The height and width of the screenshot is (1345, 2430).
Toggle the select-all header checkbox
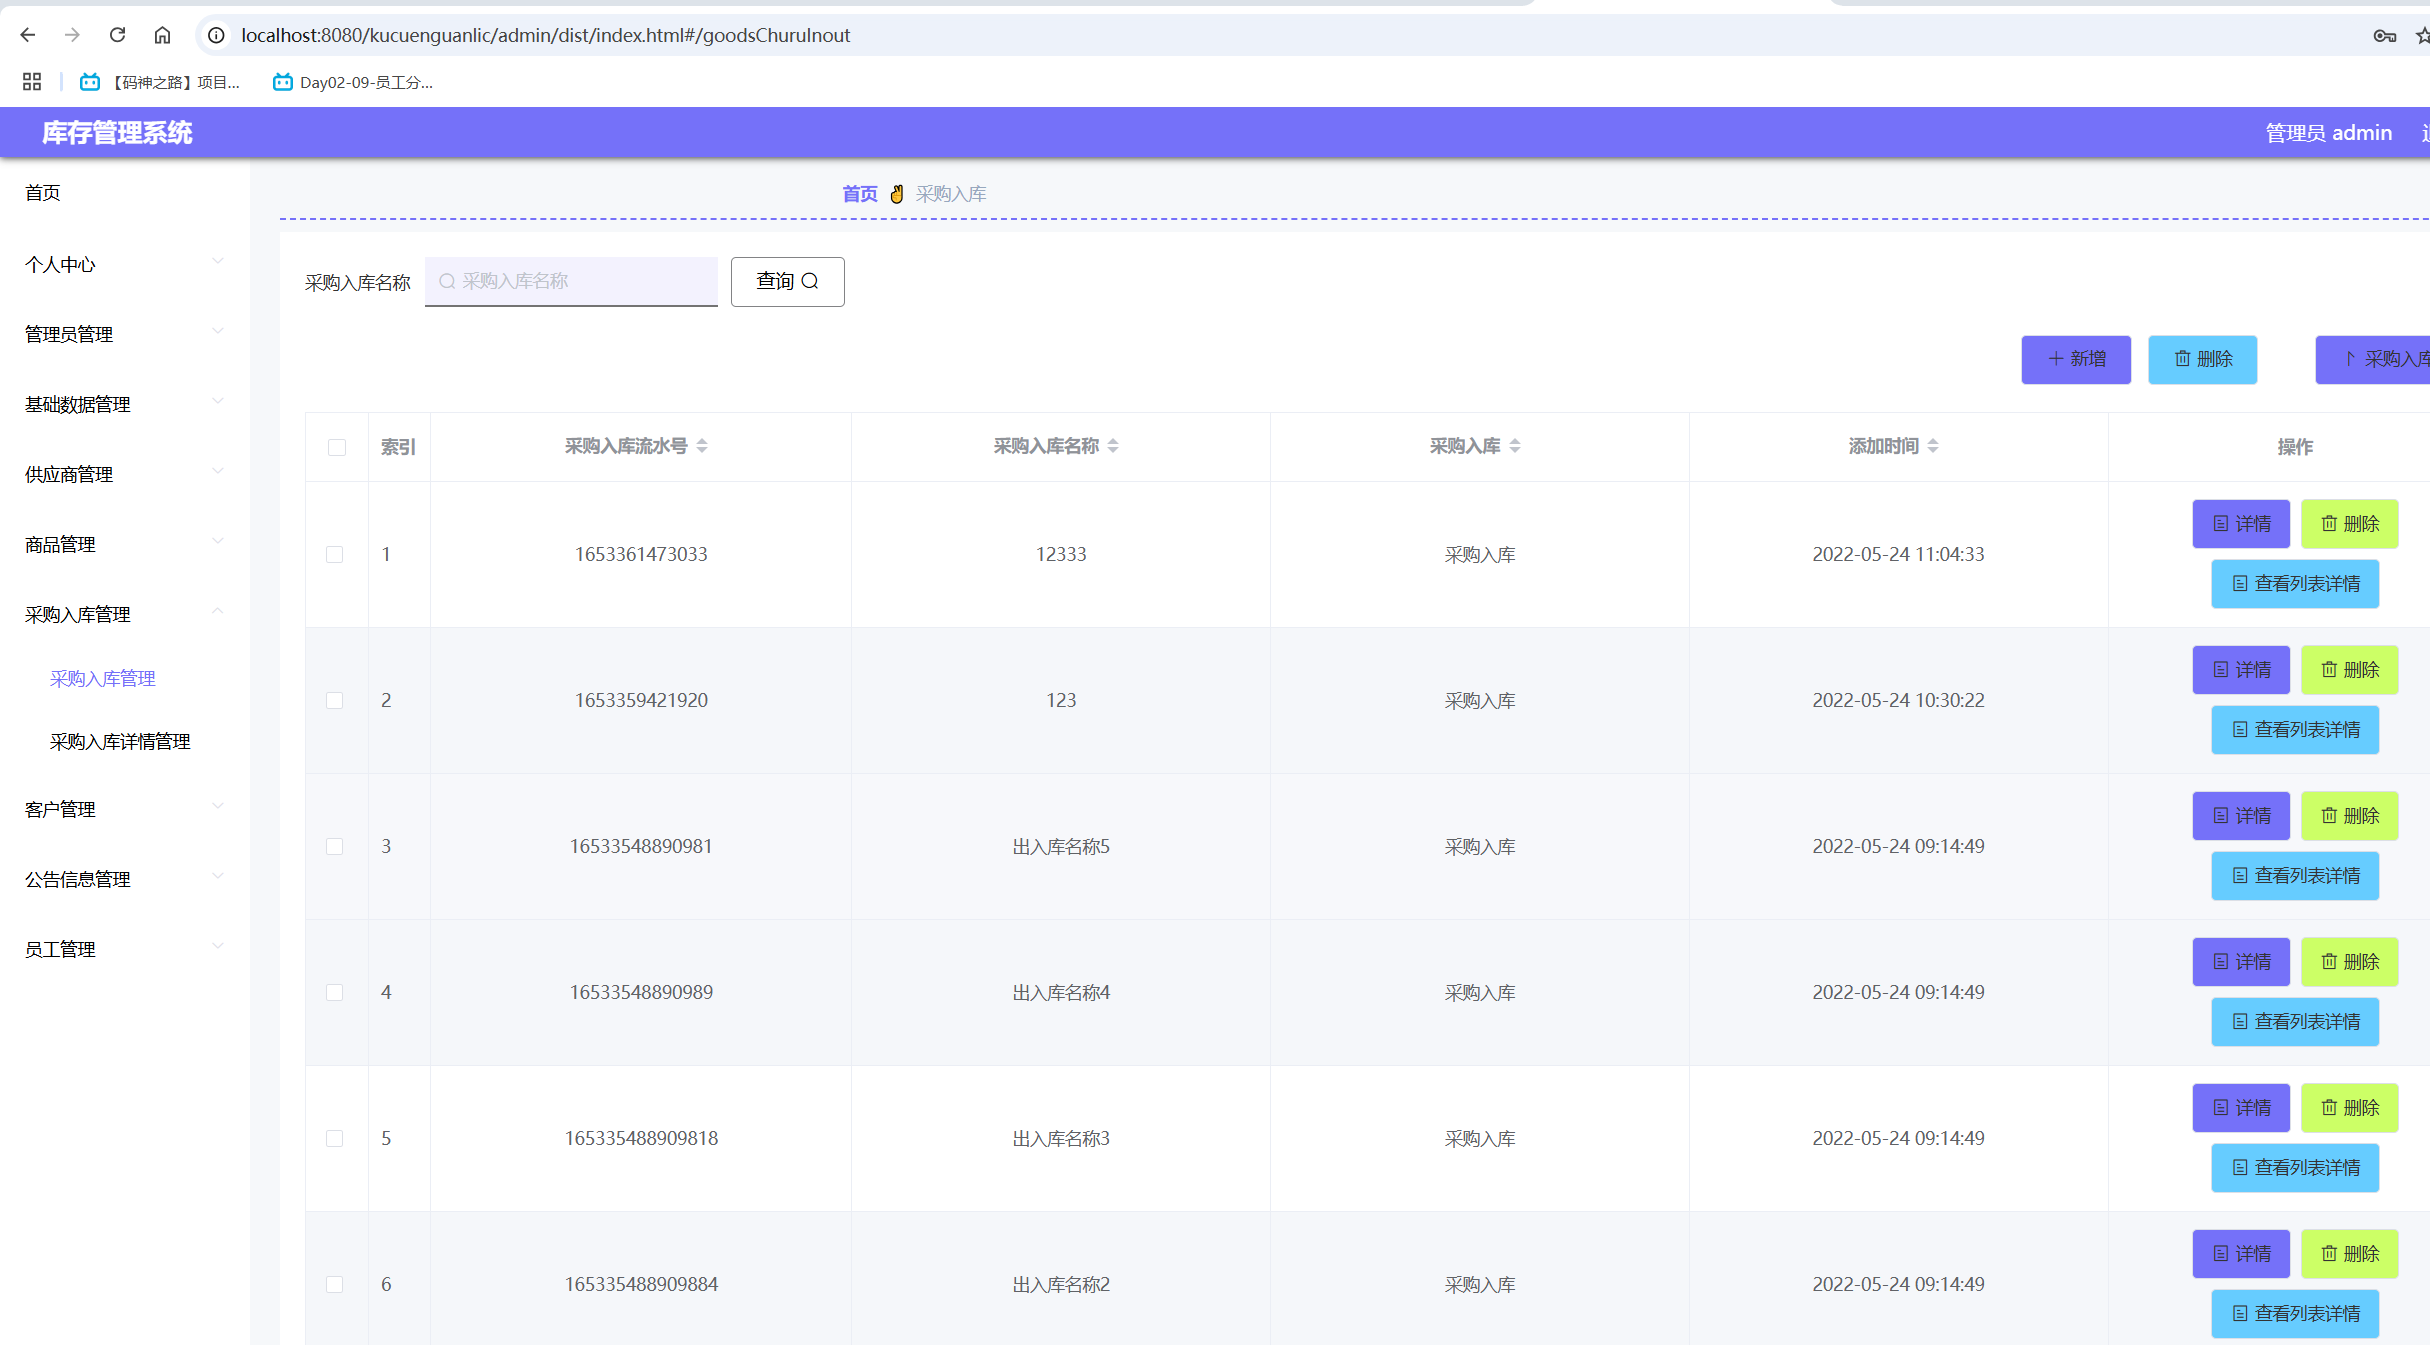point(337,447)
